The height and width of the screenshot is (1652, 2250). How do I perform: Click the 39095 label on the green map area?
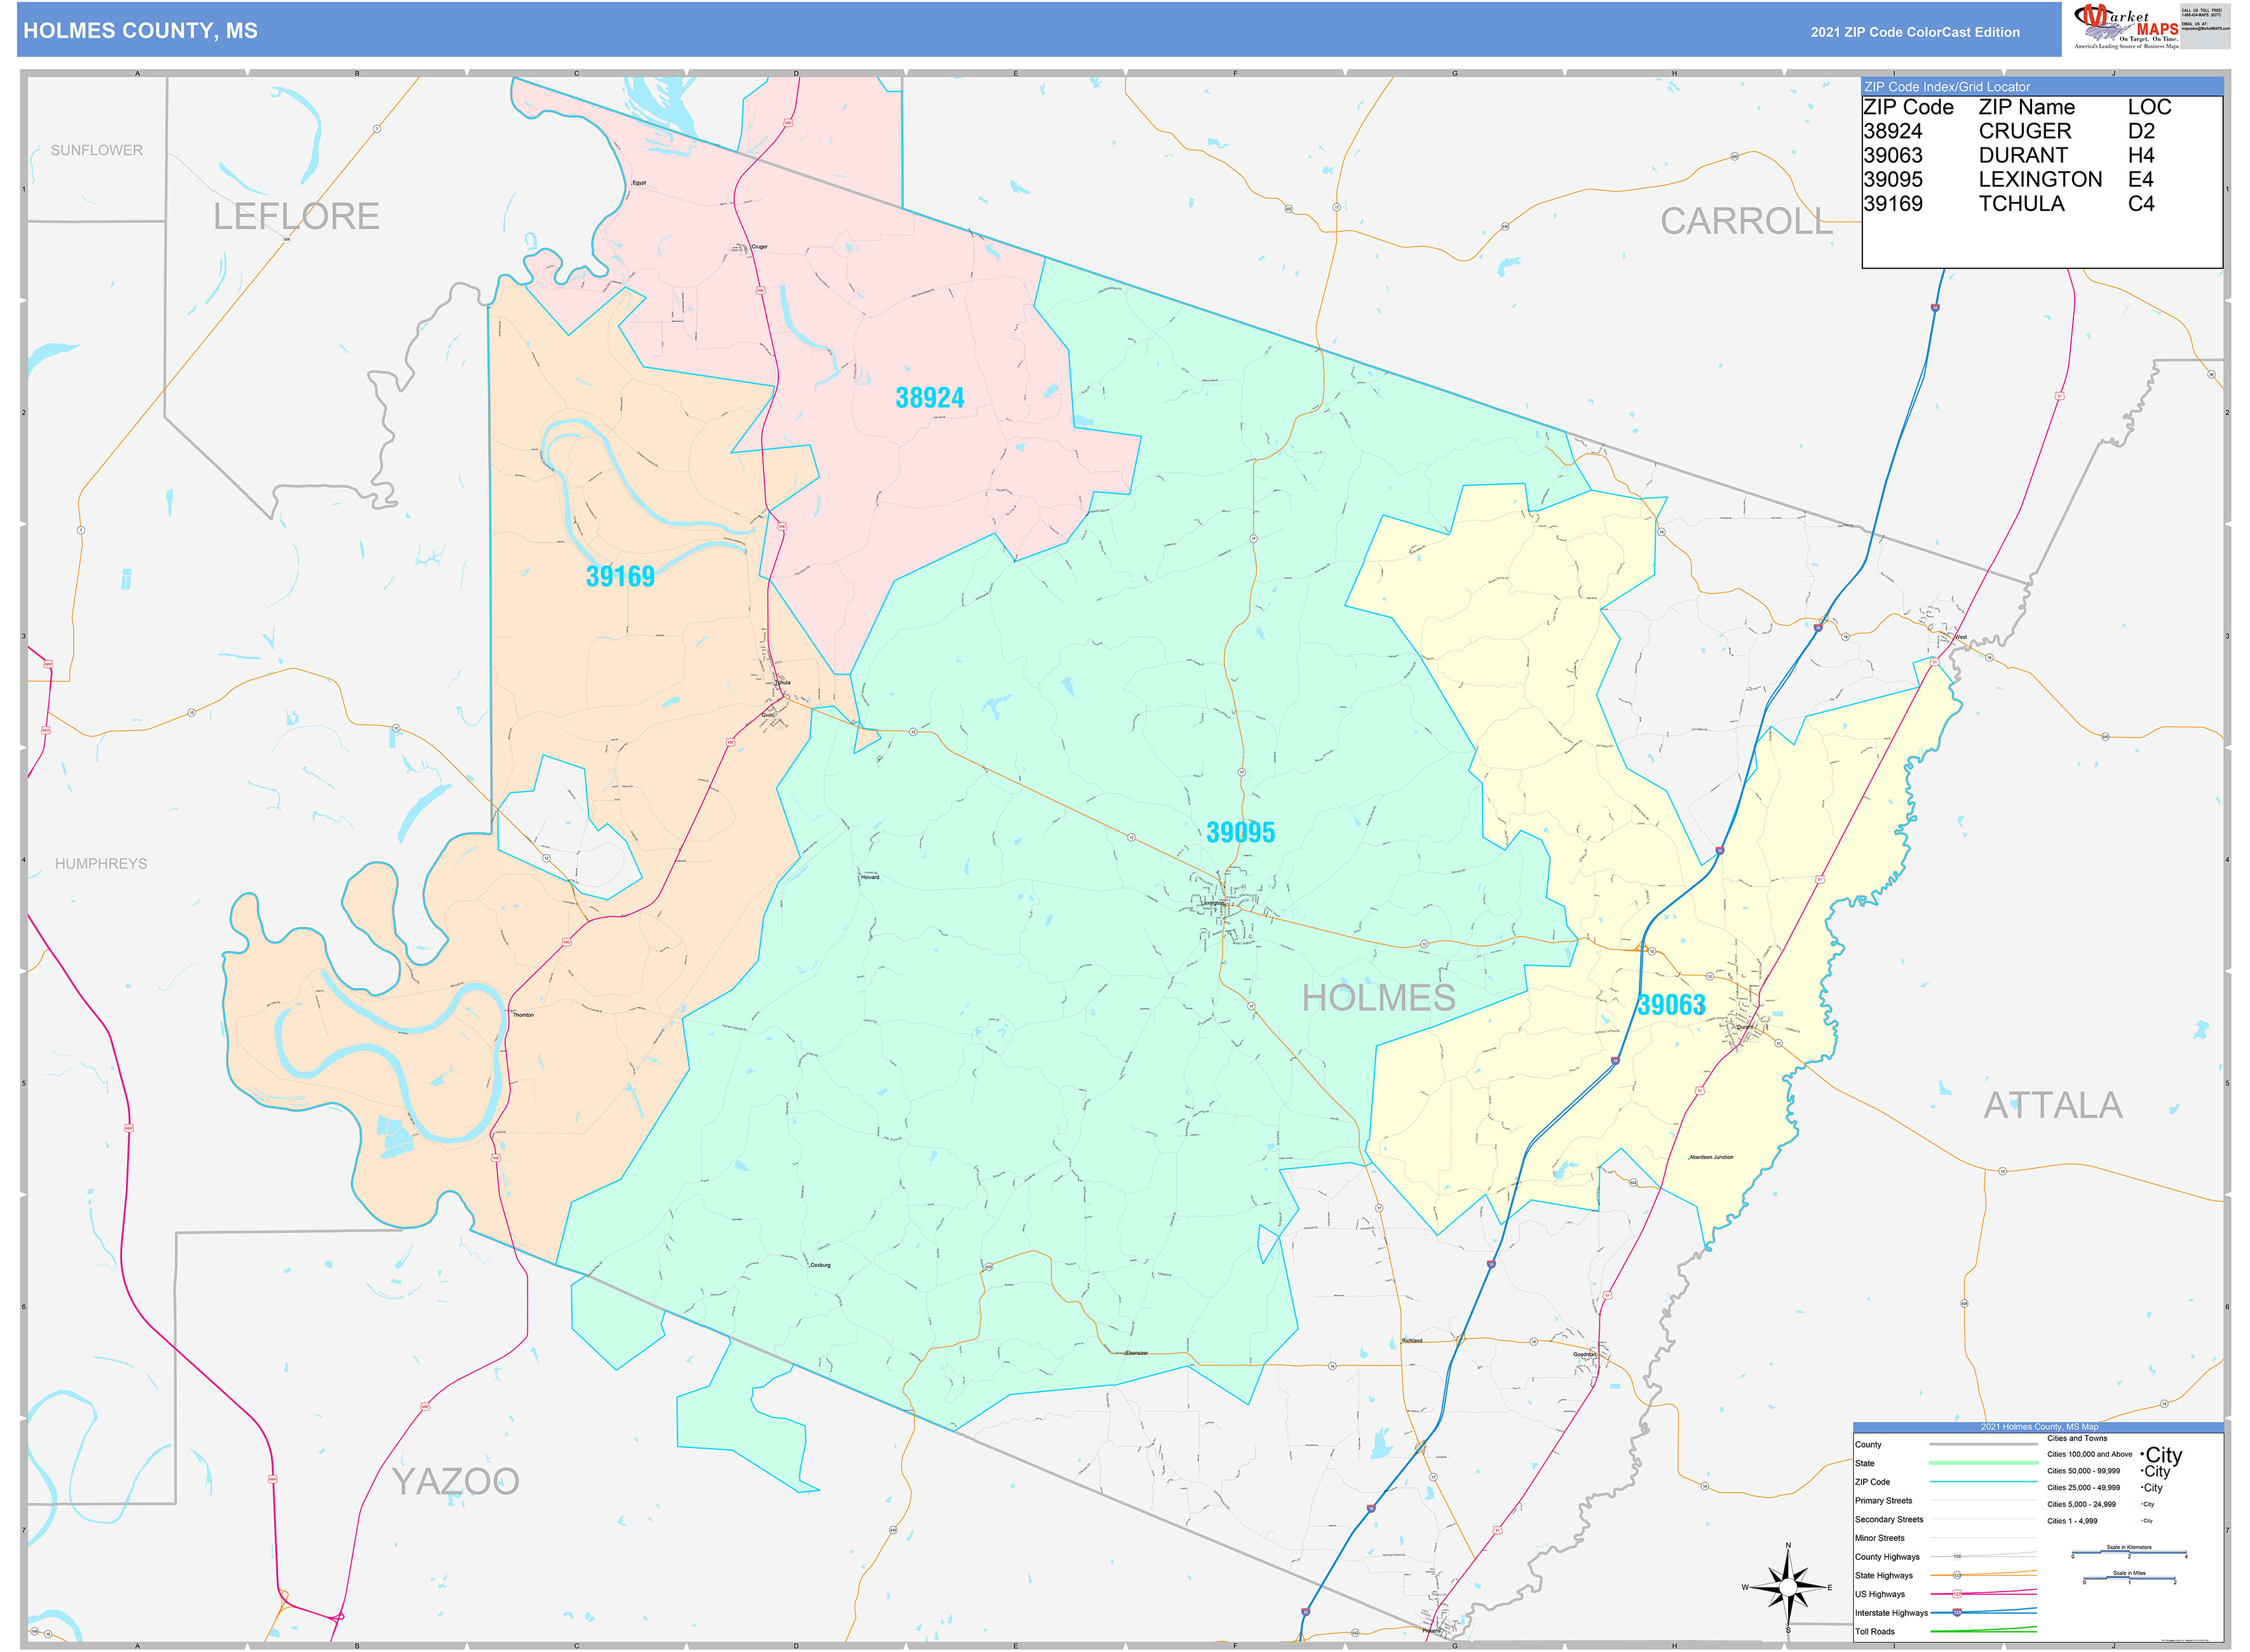coord(1240,832)
